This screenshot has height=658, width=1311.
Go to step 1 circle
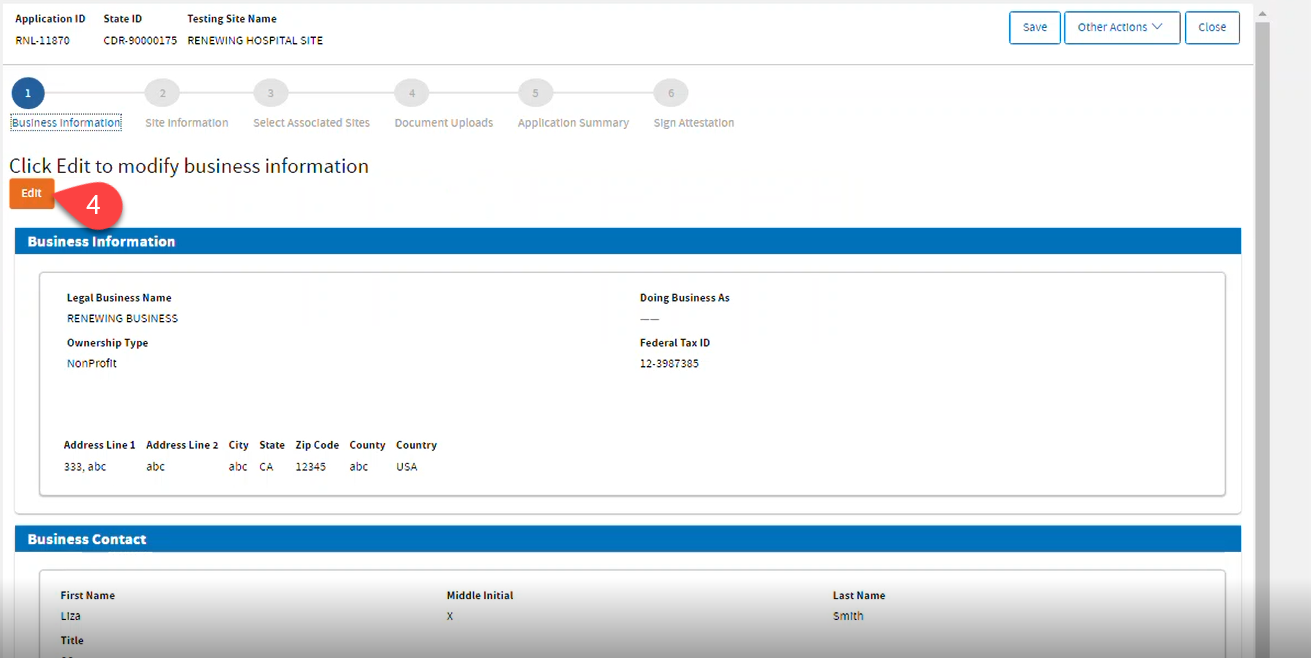[x=28, y=93]
